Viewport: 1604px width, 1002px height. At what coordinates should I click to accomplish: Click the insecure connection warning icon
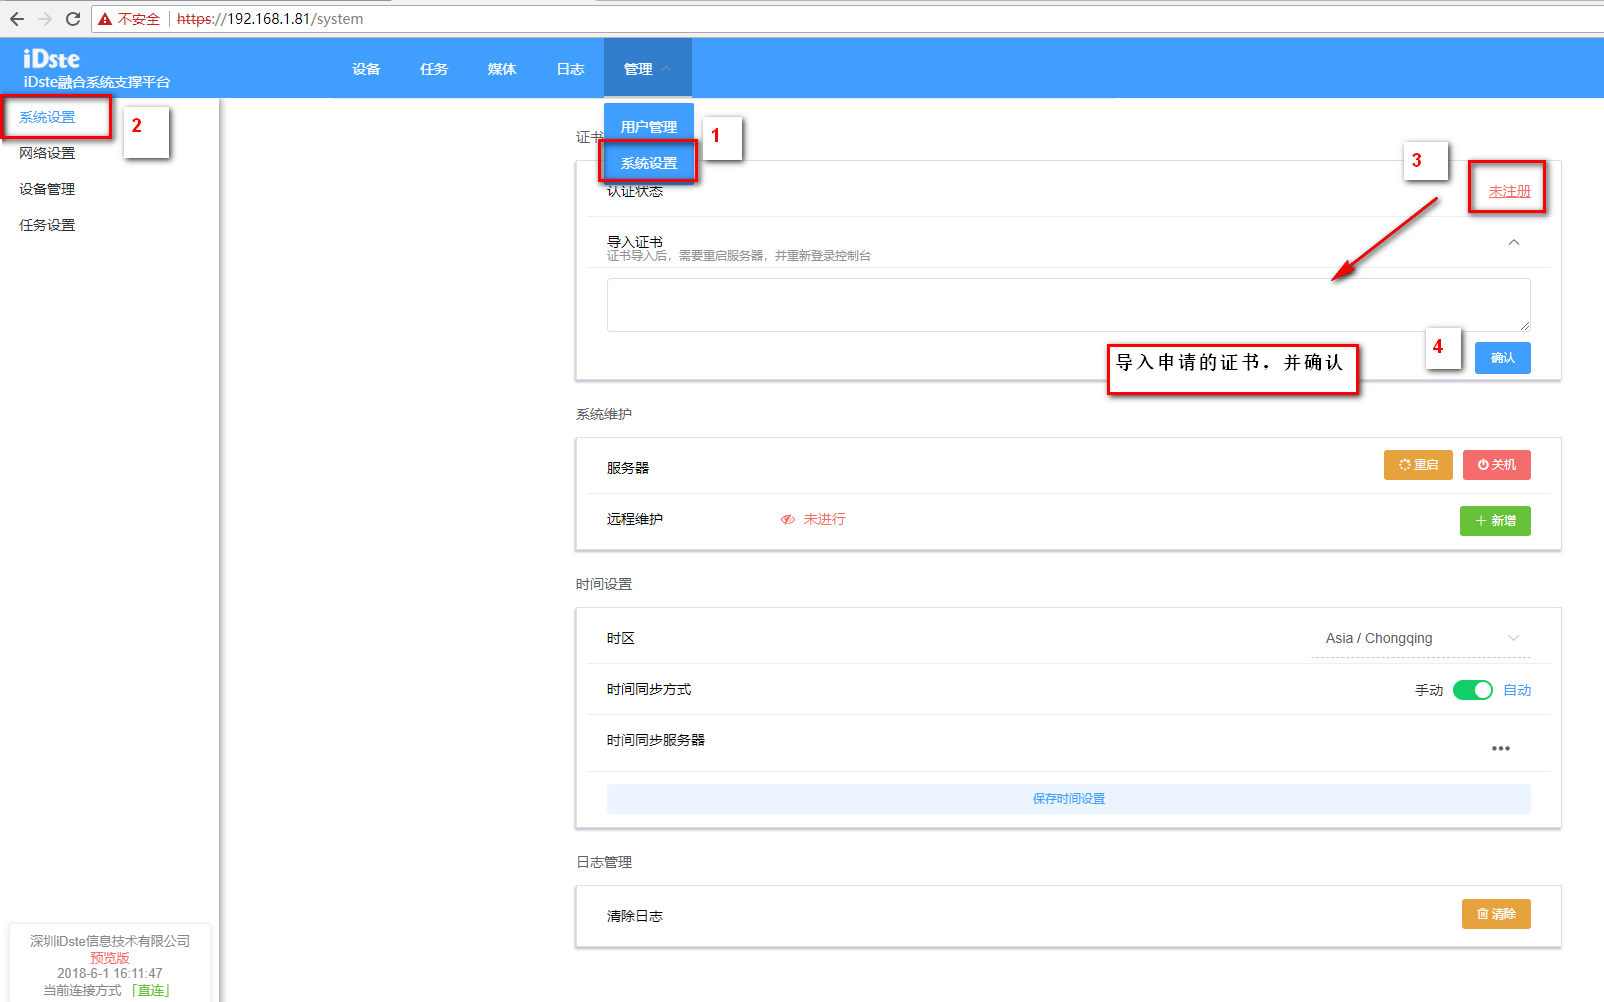(105, 19)
